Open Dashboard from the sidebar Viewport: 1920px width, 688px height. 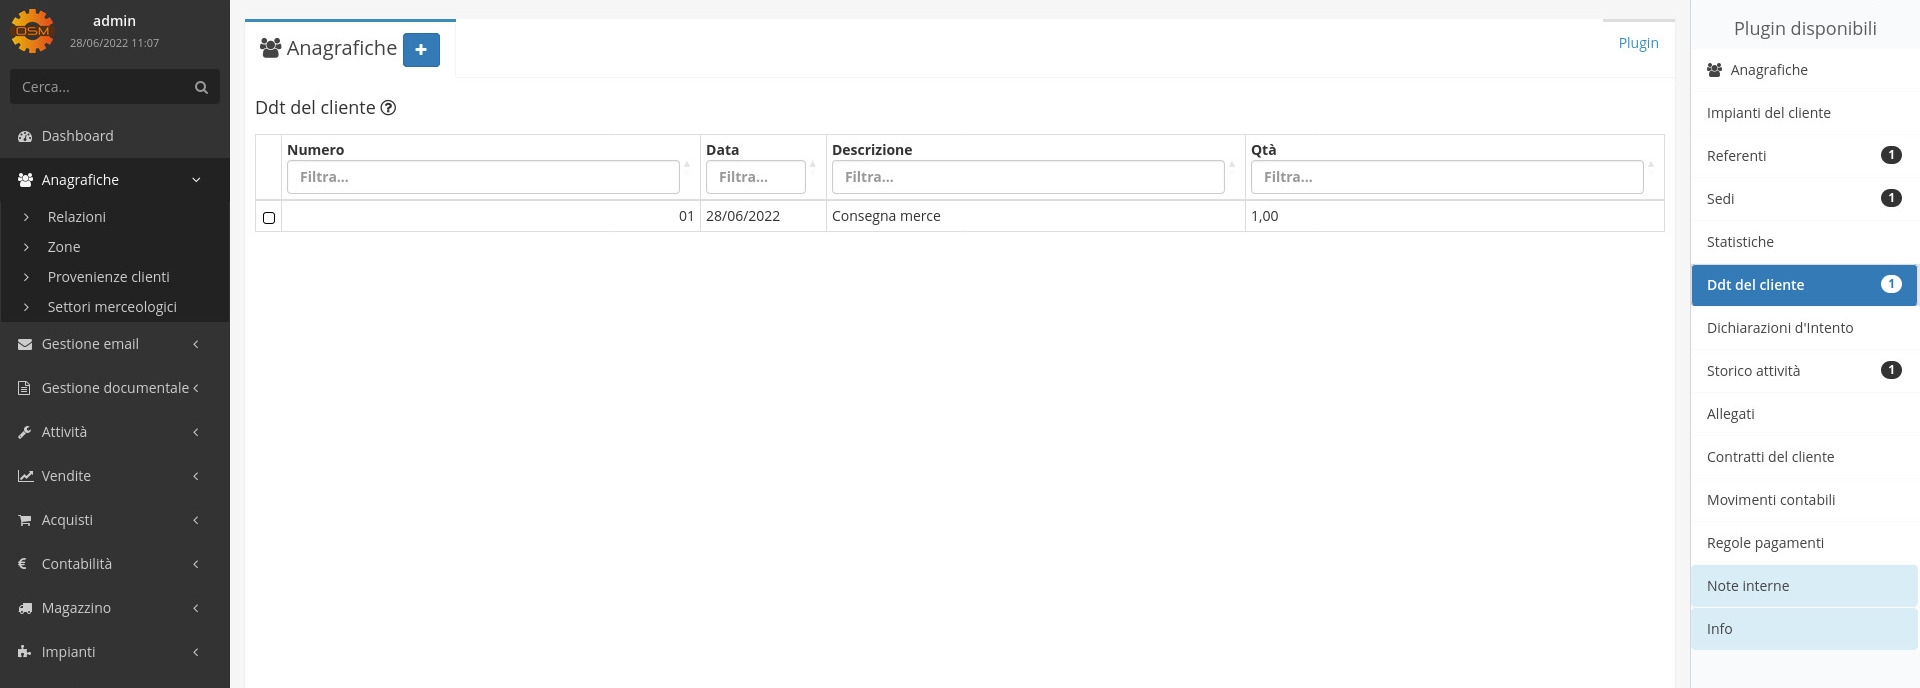click(x=77, y=136)
